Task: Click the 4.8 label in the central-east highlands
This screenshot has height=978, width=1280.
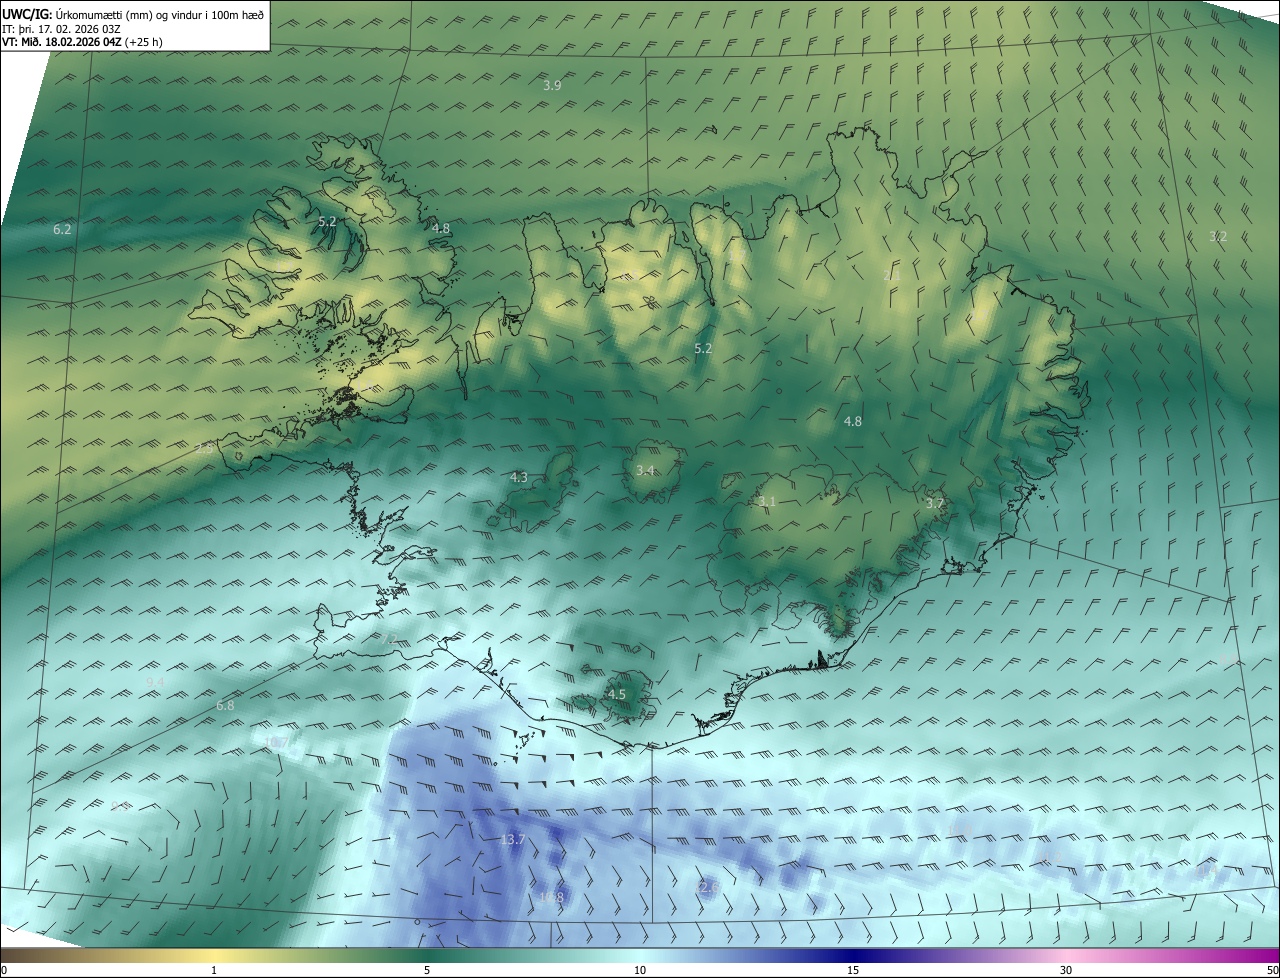Action: pyautogui.click(x=853, y=422)
